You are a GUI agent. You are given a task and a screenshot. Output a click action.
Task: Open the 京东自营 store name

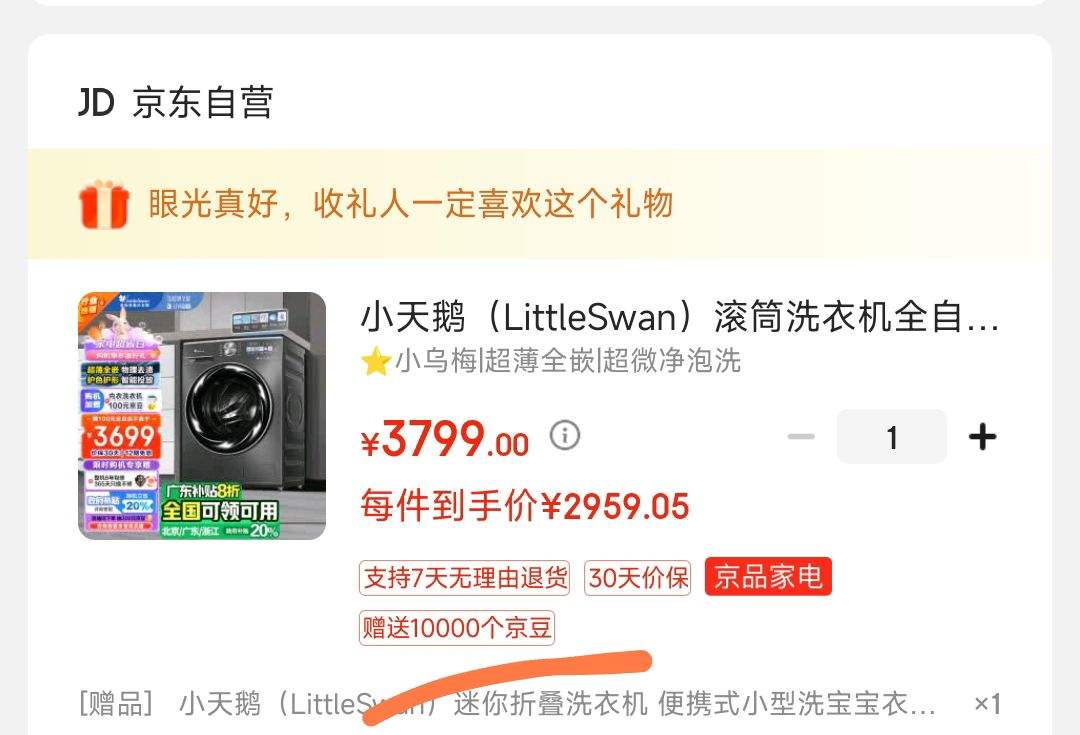coord(202,103)
